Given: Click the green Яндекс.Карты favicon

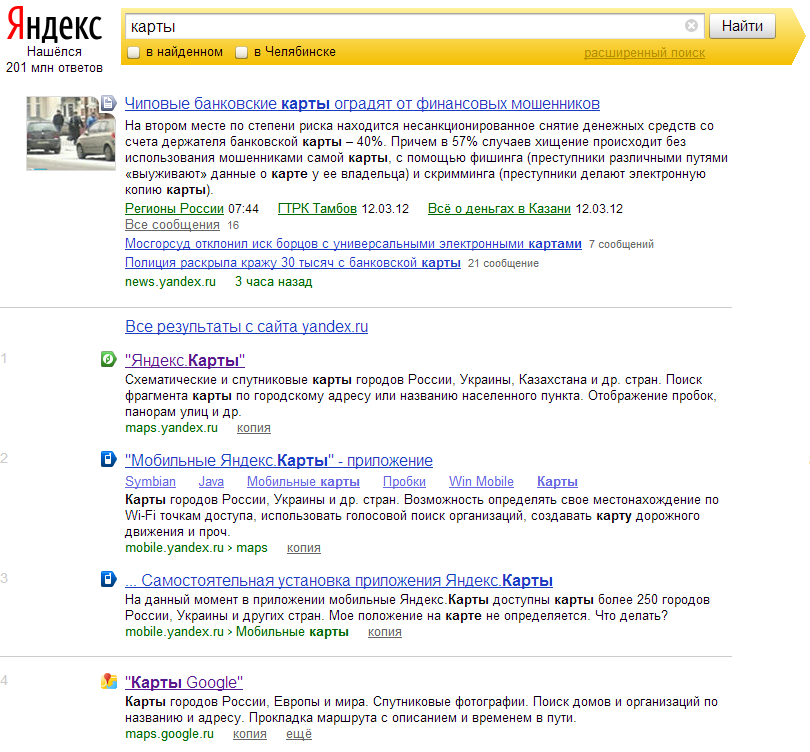Looking at the screenshot, I should (x=108, y=359).
